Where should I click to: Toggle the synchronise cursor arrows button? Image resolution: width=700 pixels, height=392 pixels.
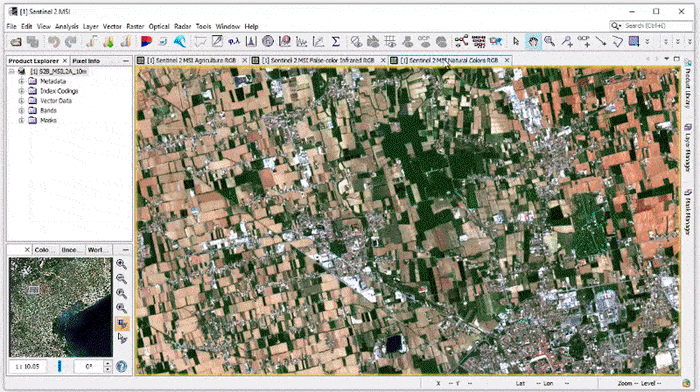[x=122, y=338]
